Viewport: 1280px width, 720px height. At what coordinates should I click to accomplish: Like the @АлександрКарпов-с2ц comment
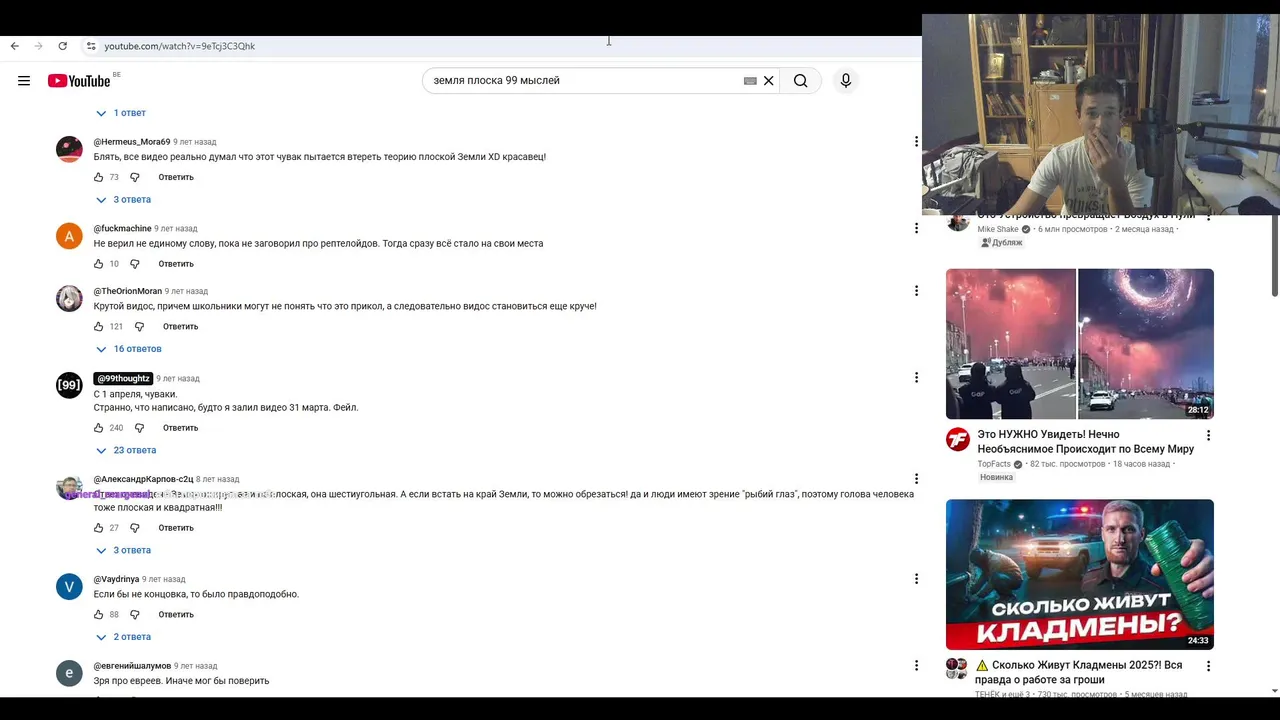pyautogui.click(x=99, y=528)
